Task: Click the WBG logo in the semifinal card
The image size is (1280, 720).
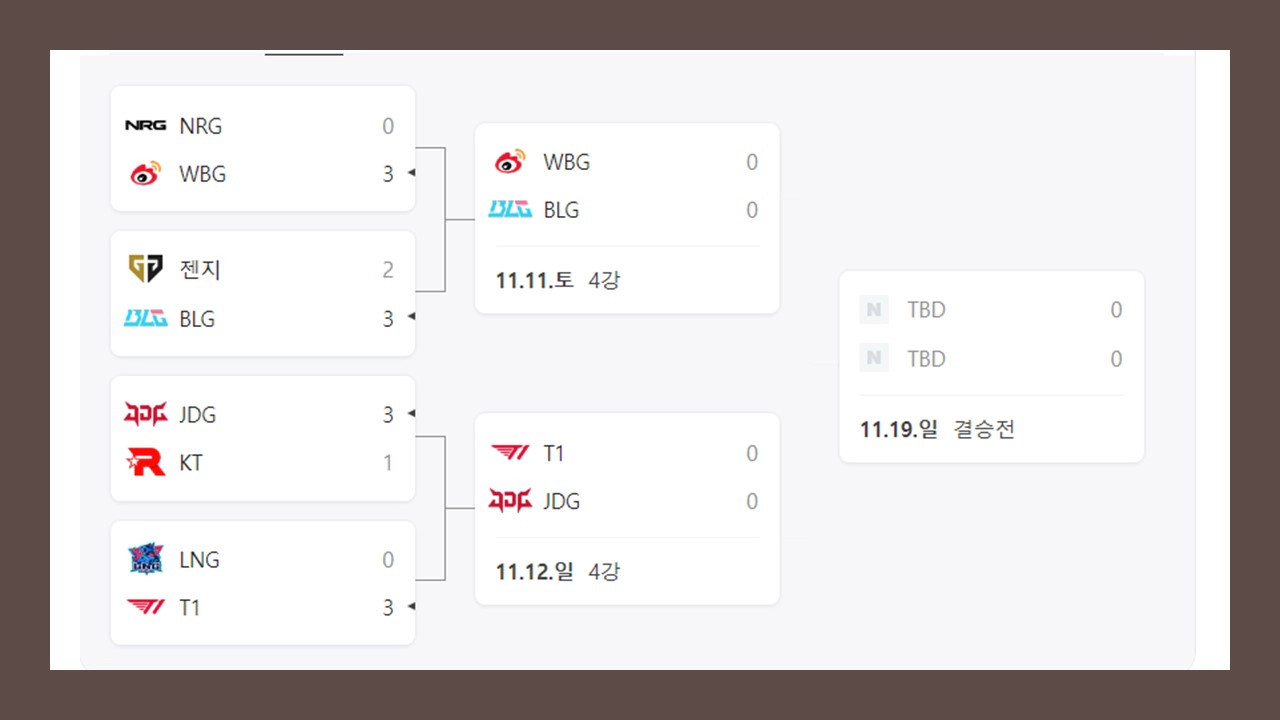Action: tap(511, 161)
